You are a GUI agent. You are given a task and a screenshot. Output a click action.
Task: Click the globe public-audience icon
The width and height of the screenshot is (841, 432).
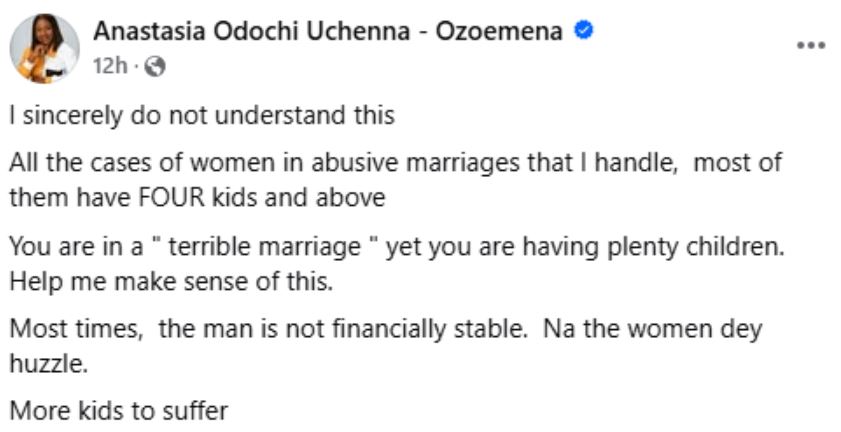point(156,68)
